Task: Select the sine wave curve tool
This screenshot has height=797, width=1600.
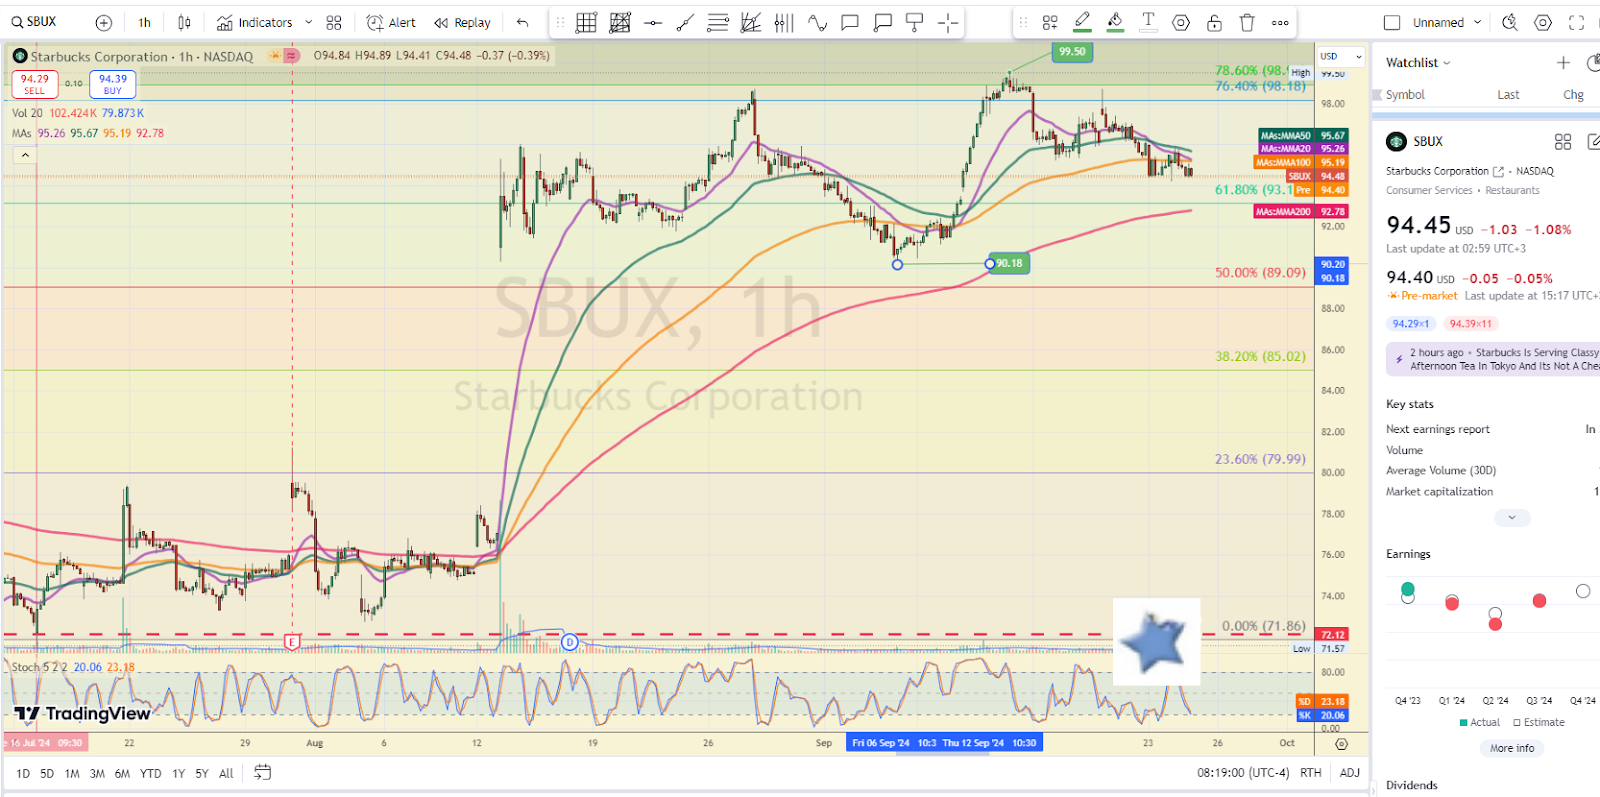Action: [x=817, y=23]
